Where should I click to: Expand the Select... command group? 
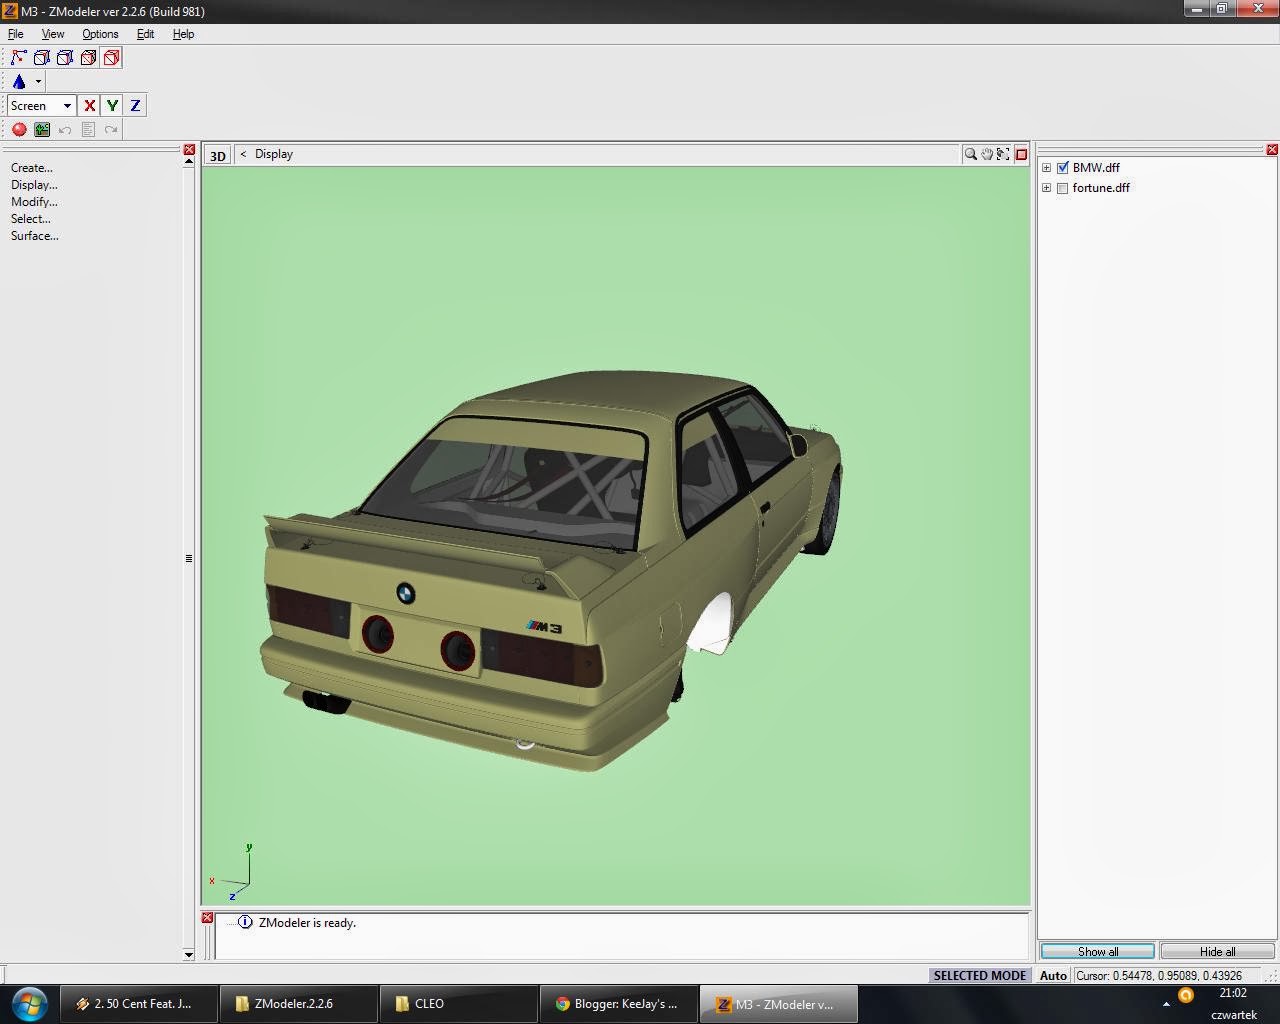[x=31, y=219]
